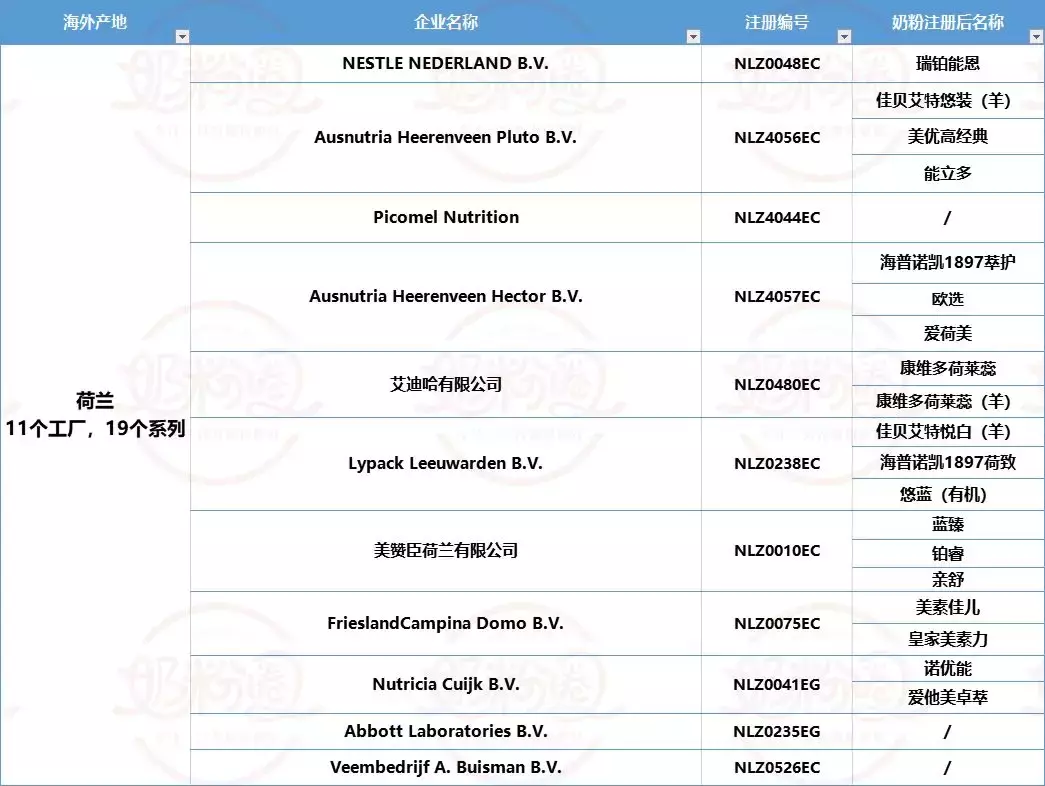Select product cell 爱他美卓萃
Viewport: 1045px width, 786px height.
pos(948,697)
